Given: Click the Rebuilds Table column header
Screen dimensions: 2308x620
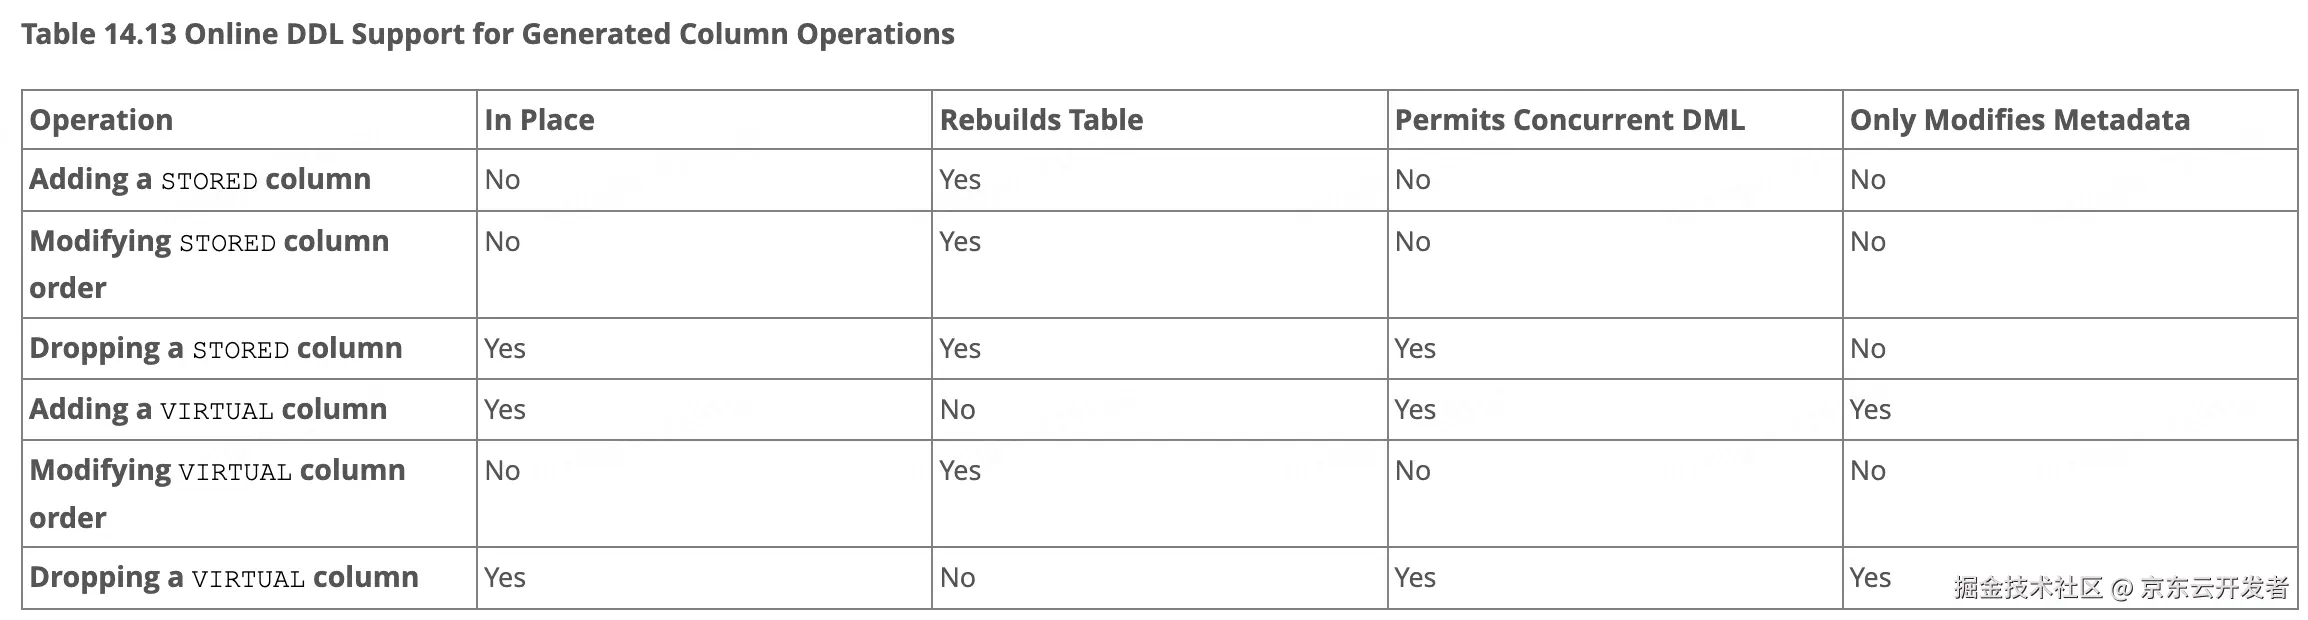Looking at the screenshot, I should pyautogui.click(x=1041, y=120).
